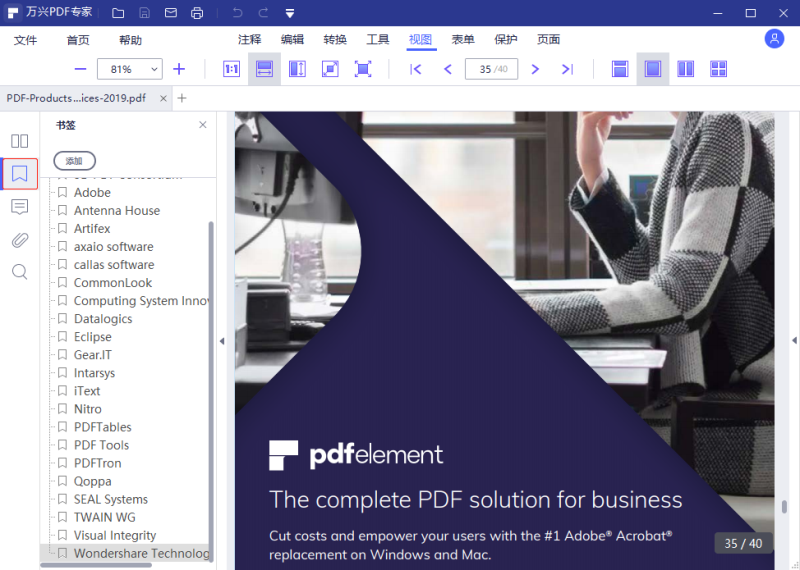Open the Adobe bookmark
Screen dimensions: 800x570
pos(92,192)
